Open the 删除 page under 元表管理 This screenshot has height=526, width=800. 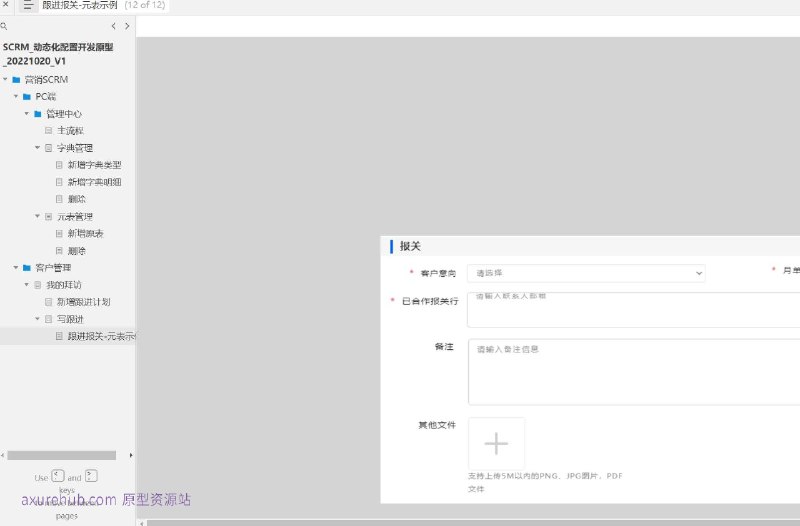coord(77,251)
